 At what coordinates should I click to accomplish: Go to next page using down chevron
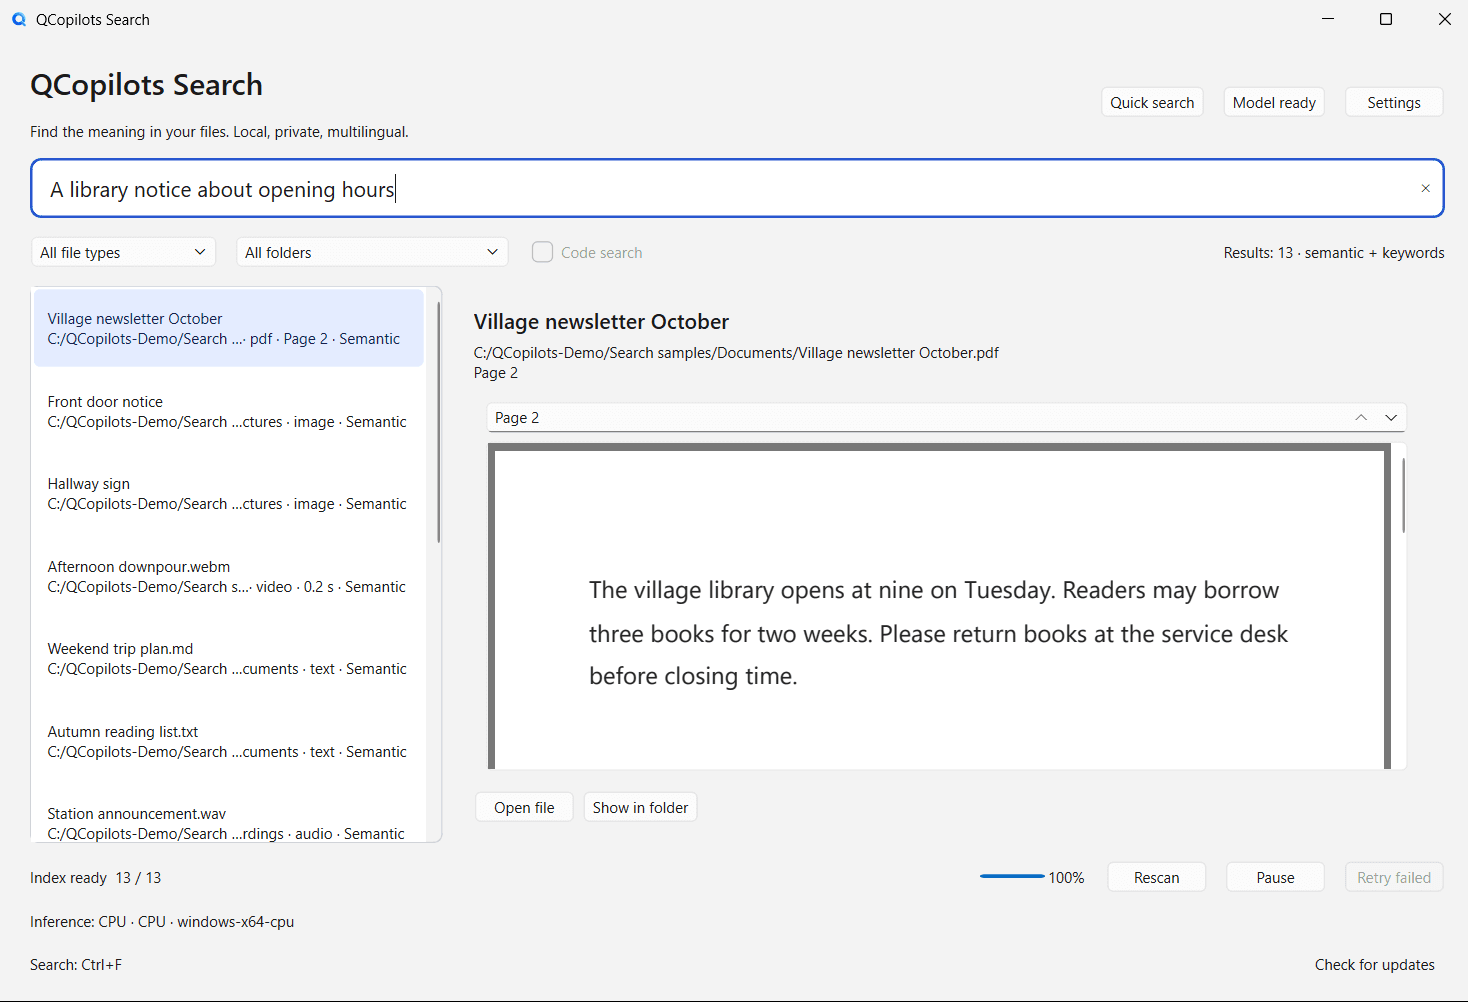(1391, 417)
